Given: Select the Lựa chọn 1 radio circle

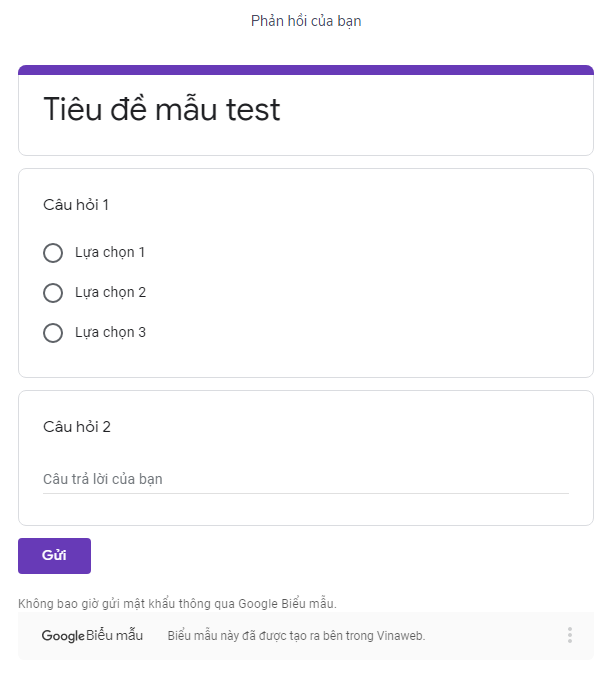Looking at the screenshot, I should click(53, 253).
